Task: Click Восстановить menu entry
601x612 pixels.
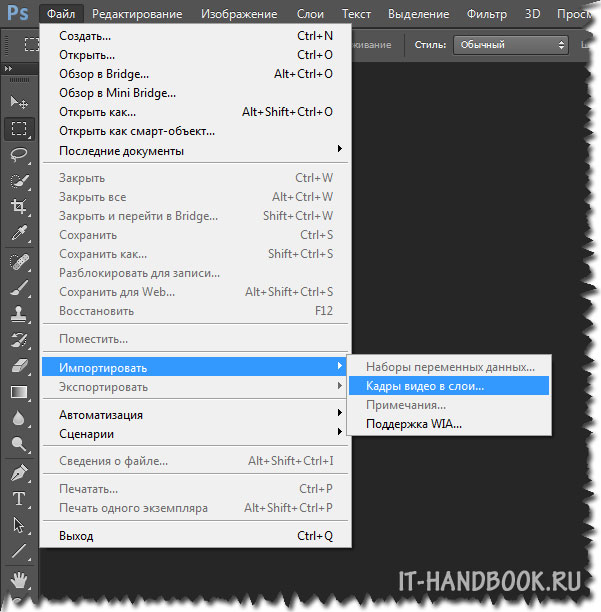Action: (x=195, y=311)
